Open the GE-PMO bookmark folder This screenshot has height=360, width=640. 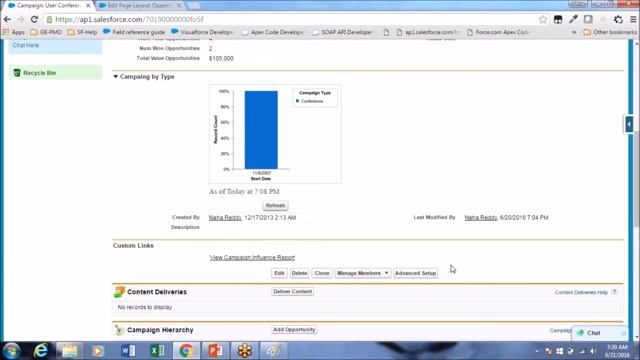(x=46, y=32)
